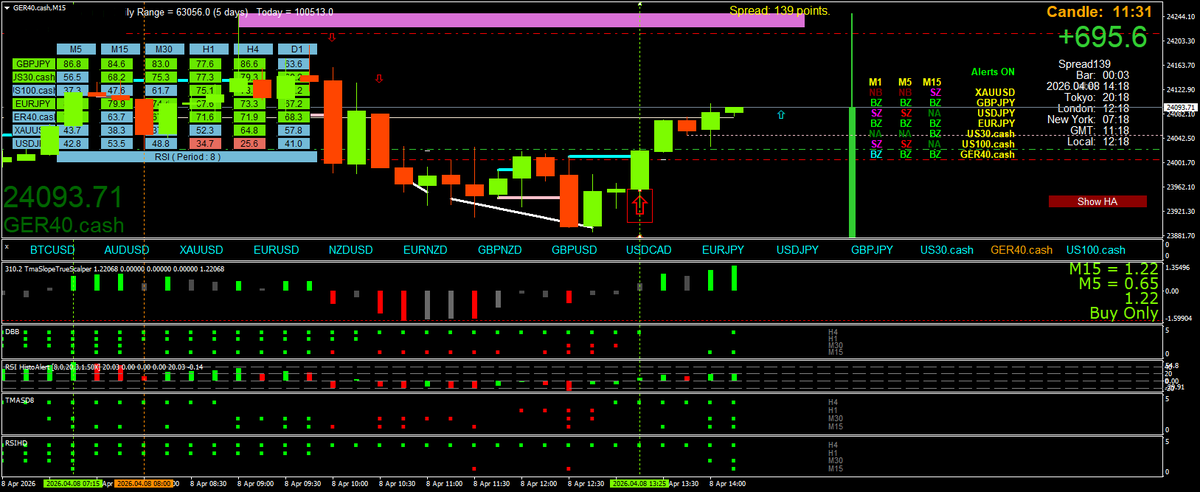1200x492 pixels.
Task: Click the RSIHD indicator panel label
Action: (x=16, y=441)
